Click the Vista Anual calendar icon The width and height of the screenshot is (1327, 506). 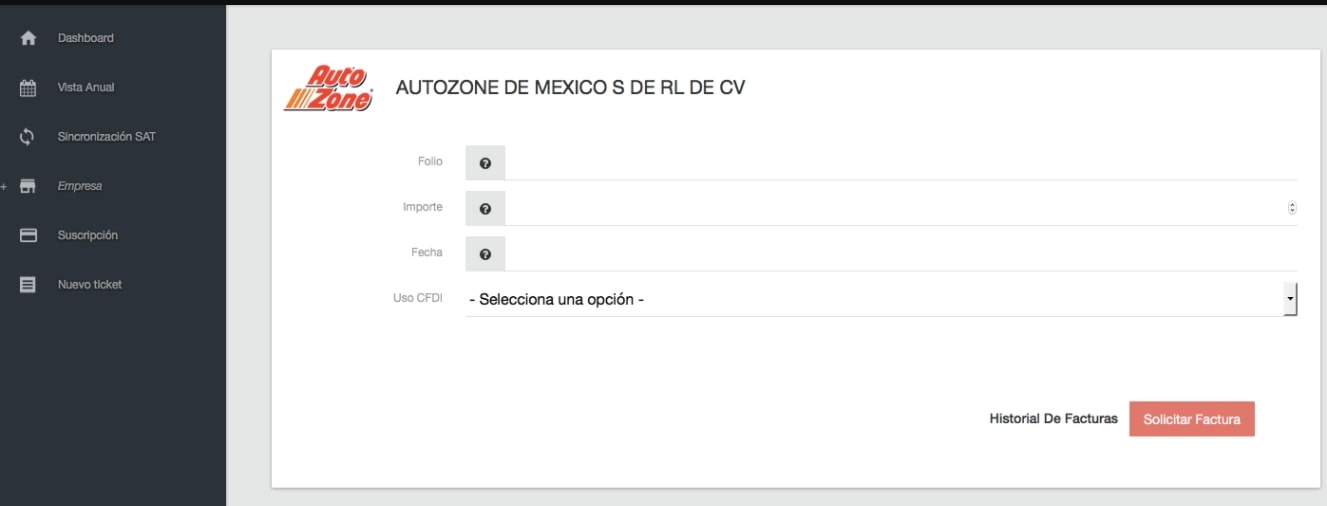pos(28,87)
